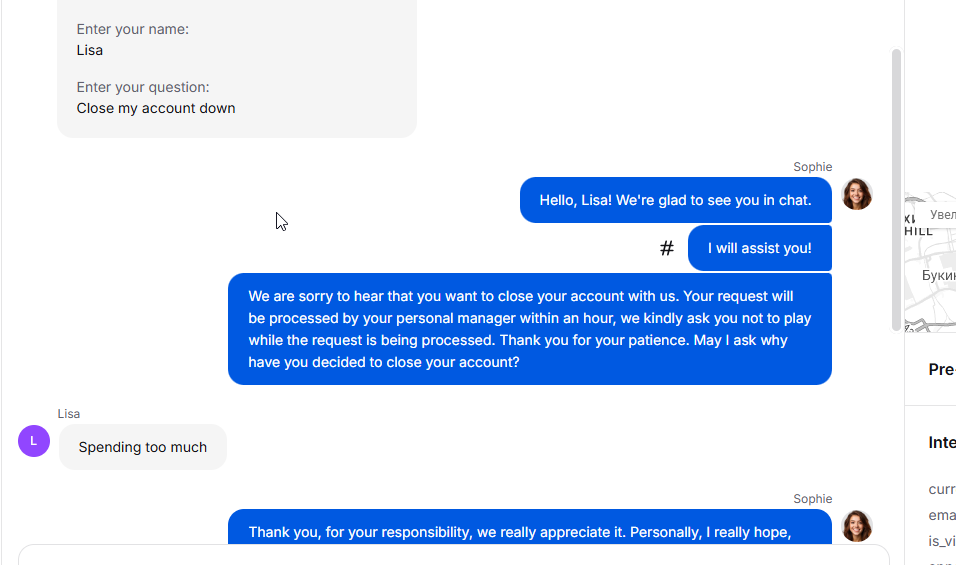This screenshot has height=565, width=956.
Task: Click Lisa's purple "L" avatar
Action: 34,440
